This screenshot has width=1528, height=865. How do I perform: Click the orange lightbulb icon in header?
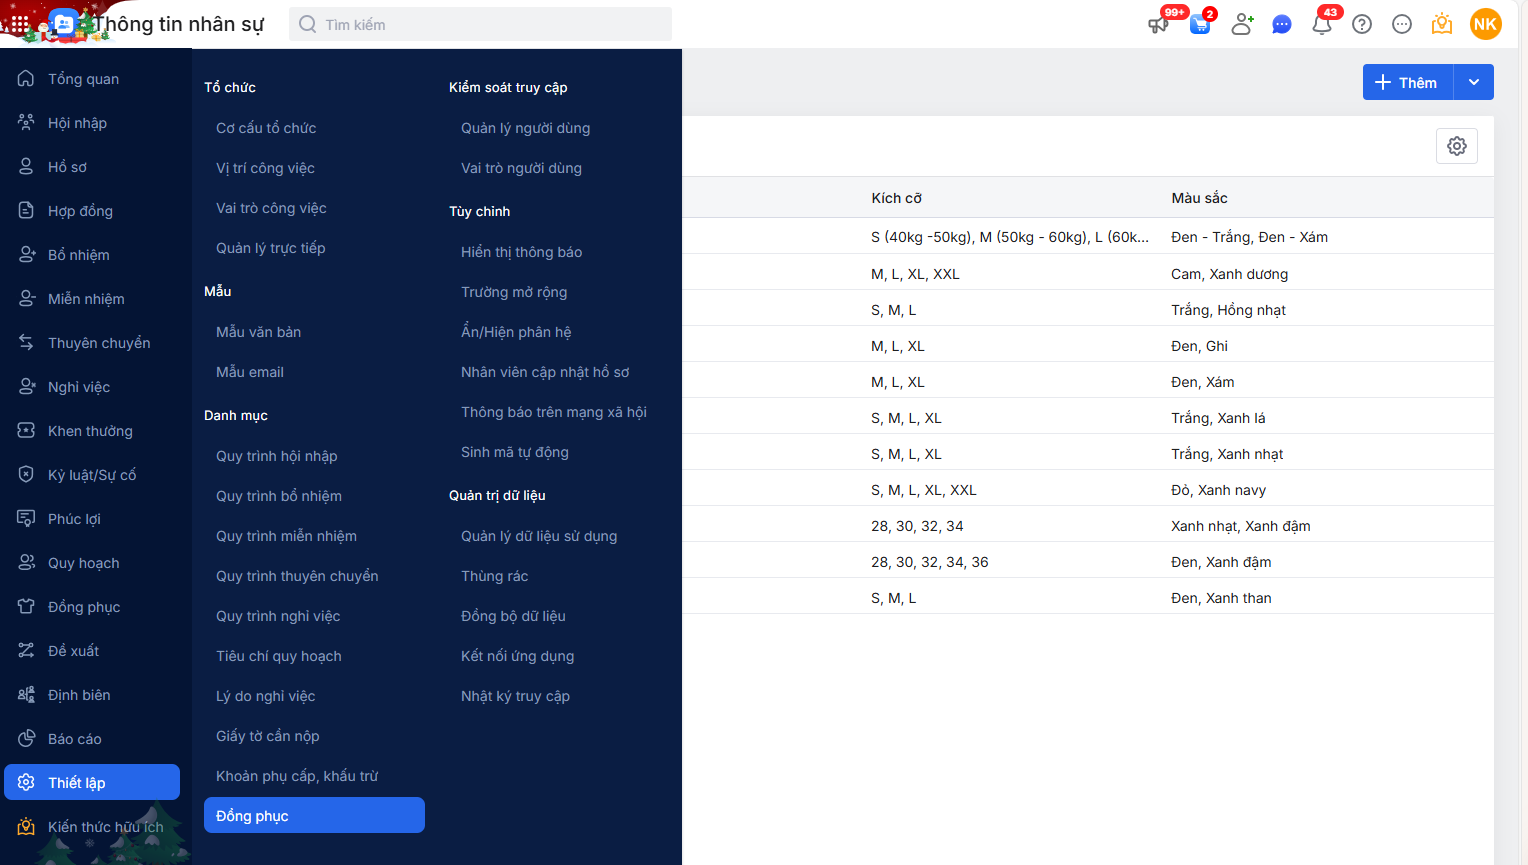coord(1442,25)
